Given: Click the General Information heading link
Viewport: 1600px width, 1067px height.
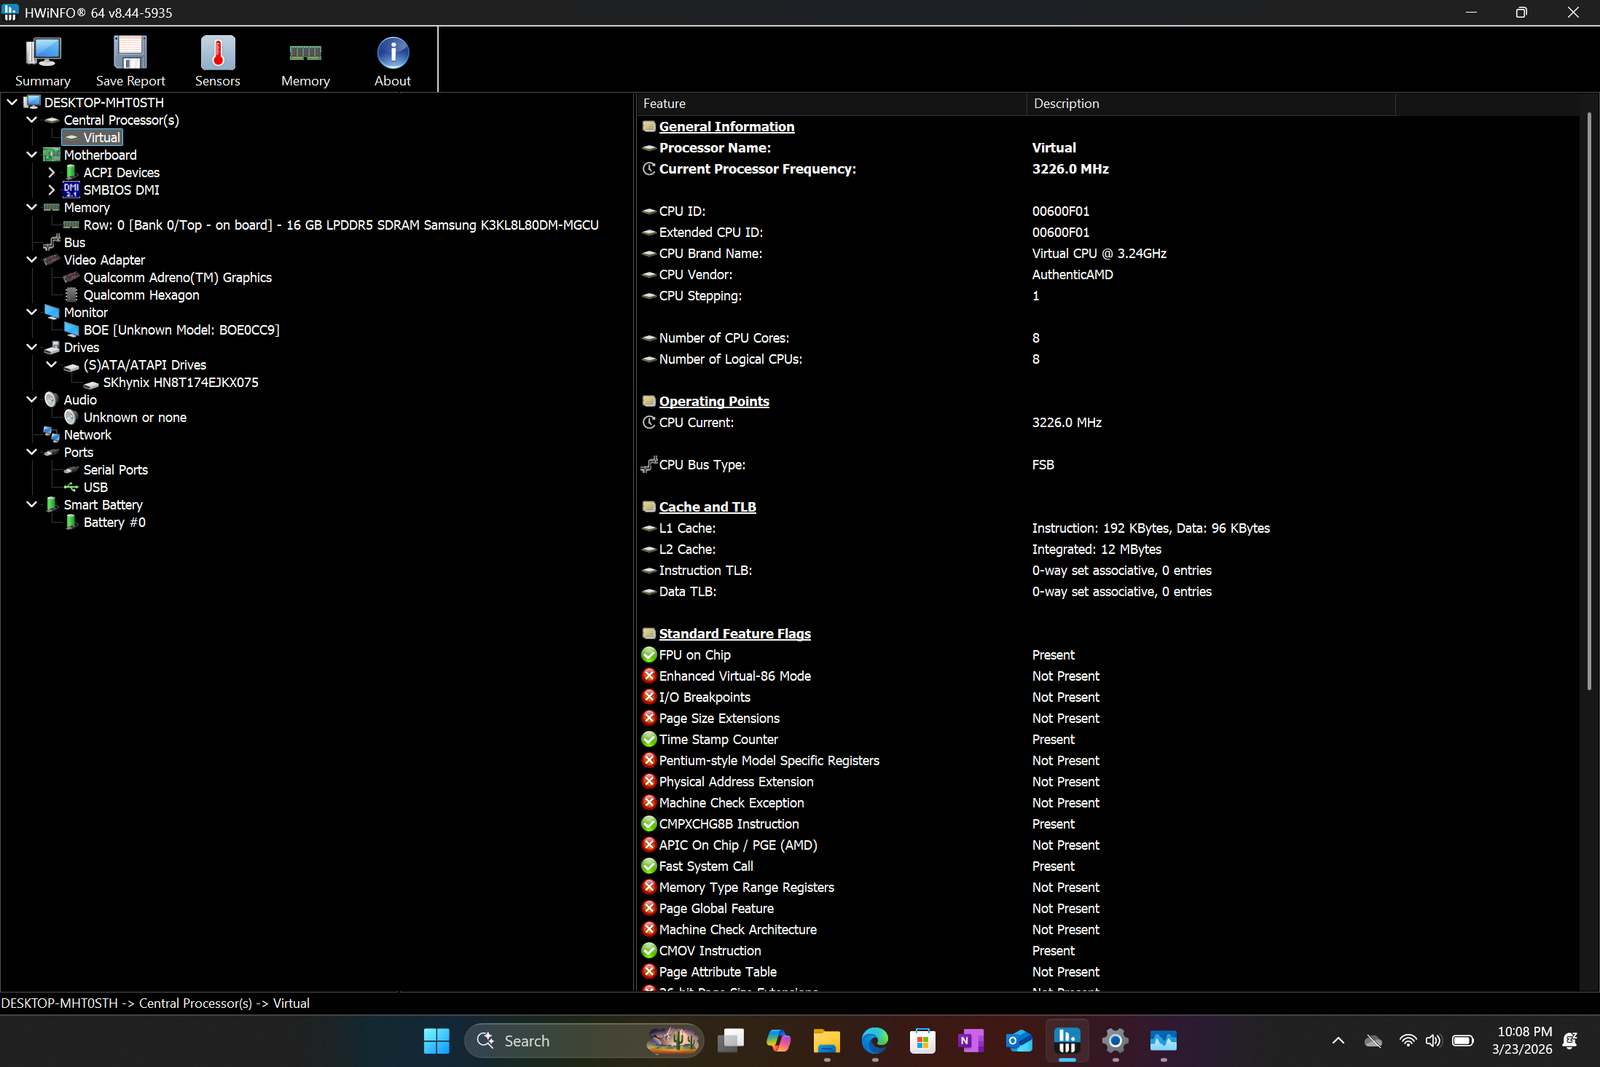Looking at the screenshot, I should pos(726,126).
